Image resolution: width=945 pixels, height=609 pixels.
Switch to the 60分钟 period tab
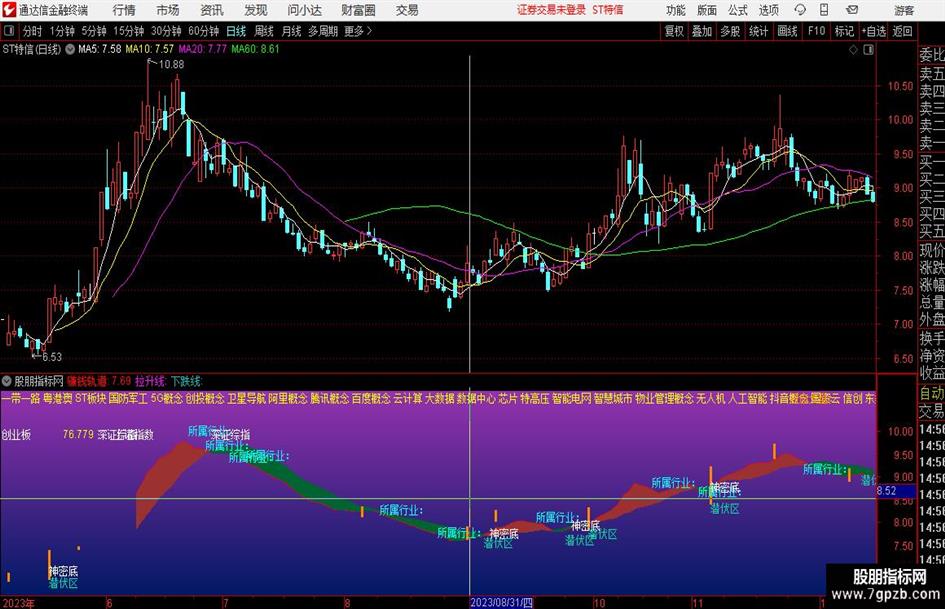pos(204,31)
